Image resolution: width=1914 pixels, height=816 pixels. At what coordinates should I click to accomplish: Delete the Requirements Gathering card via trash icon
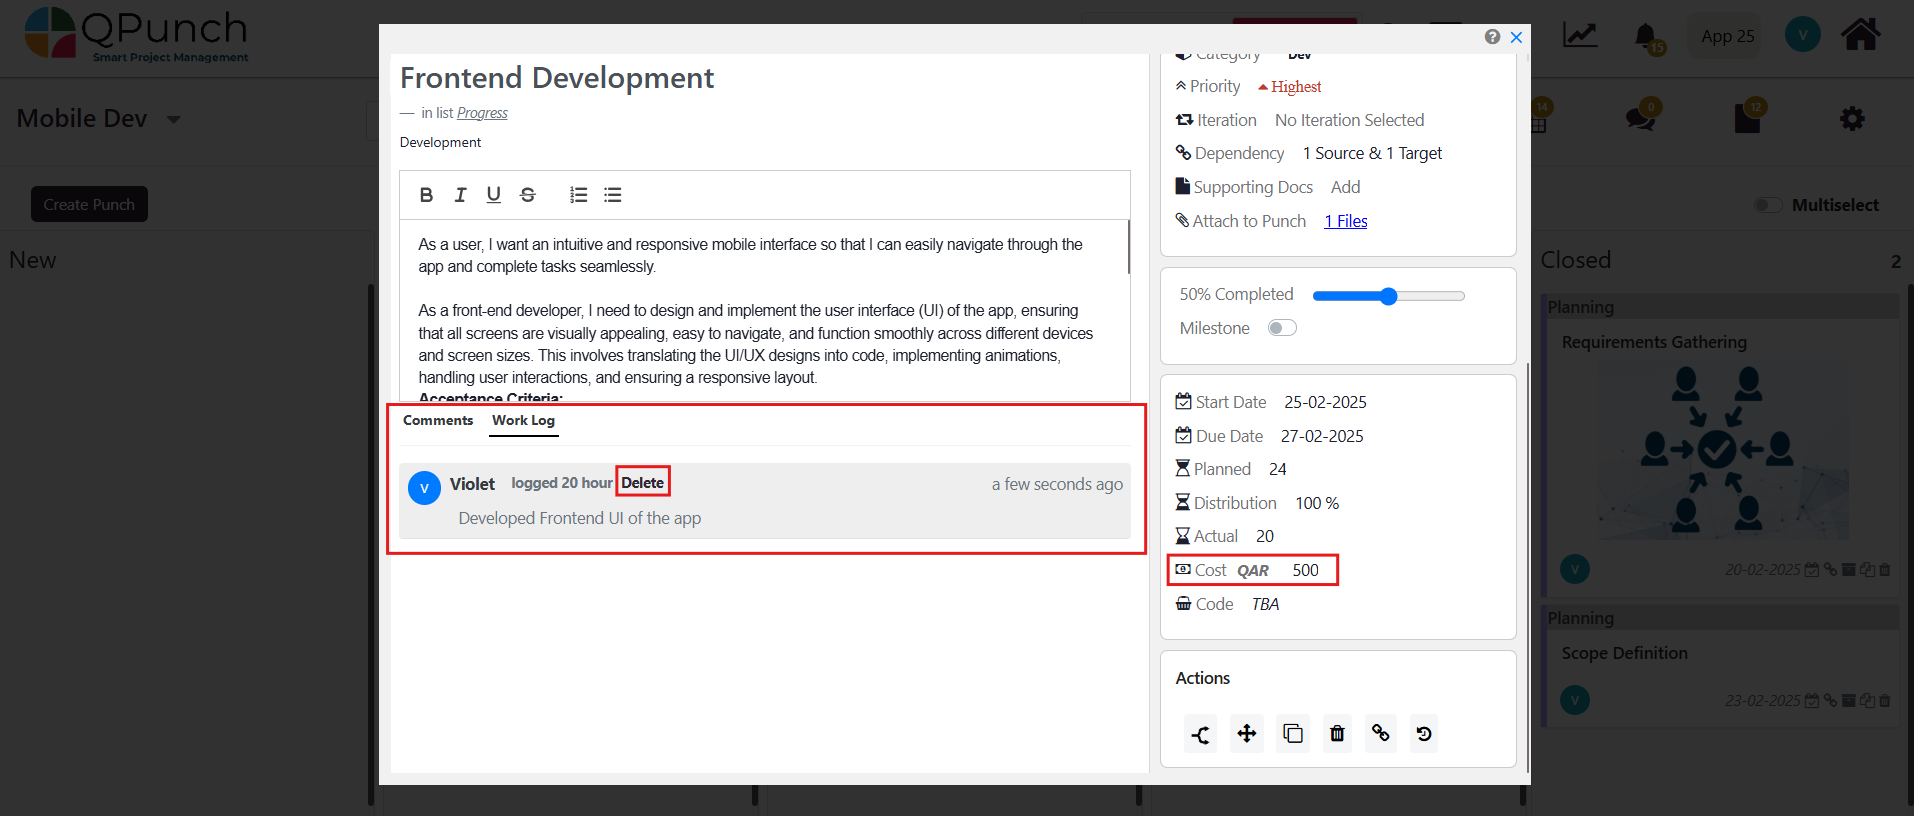pos(1885,570)
